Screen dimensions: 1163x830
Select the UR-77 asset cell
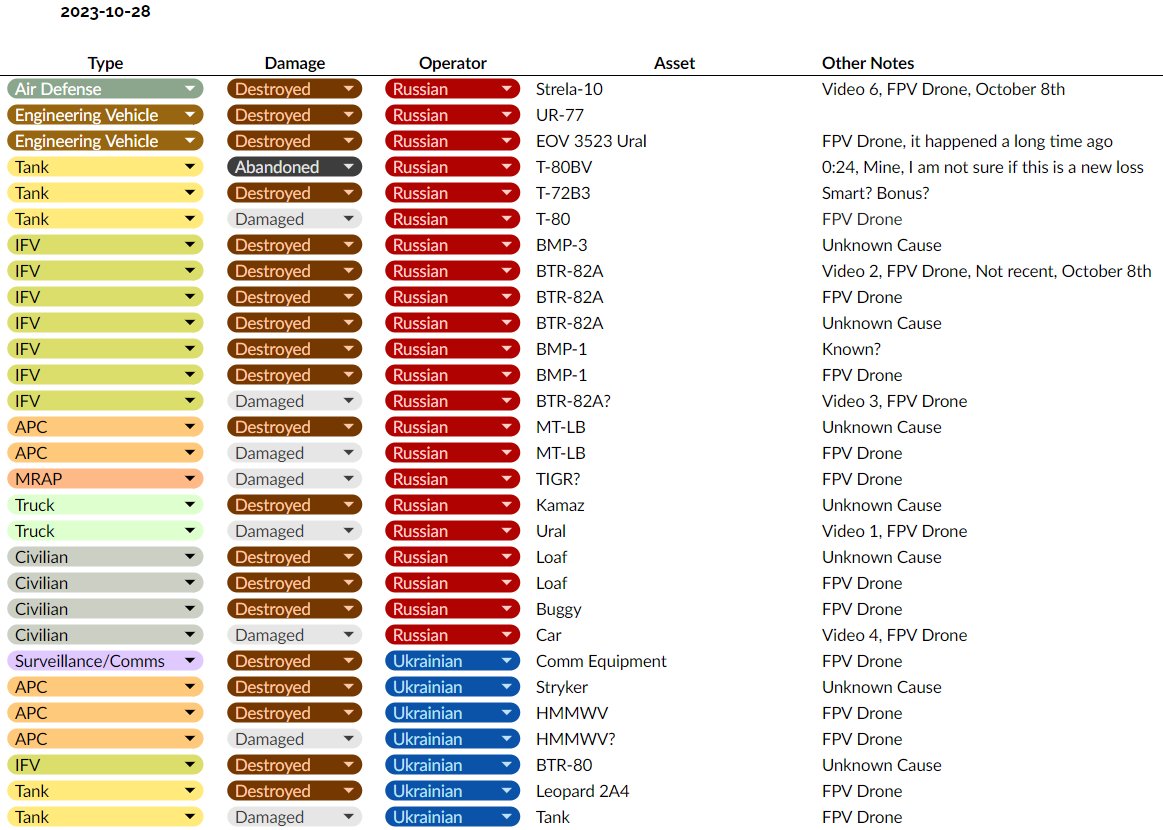[559, 115]
